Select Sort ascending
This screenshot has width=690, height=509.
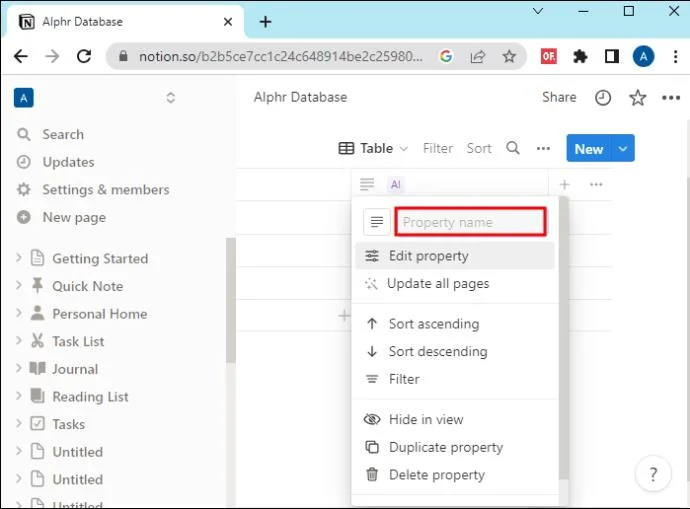tap(455, 324)
